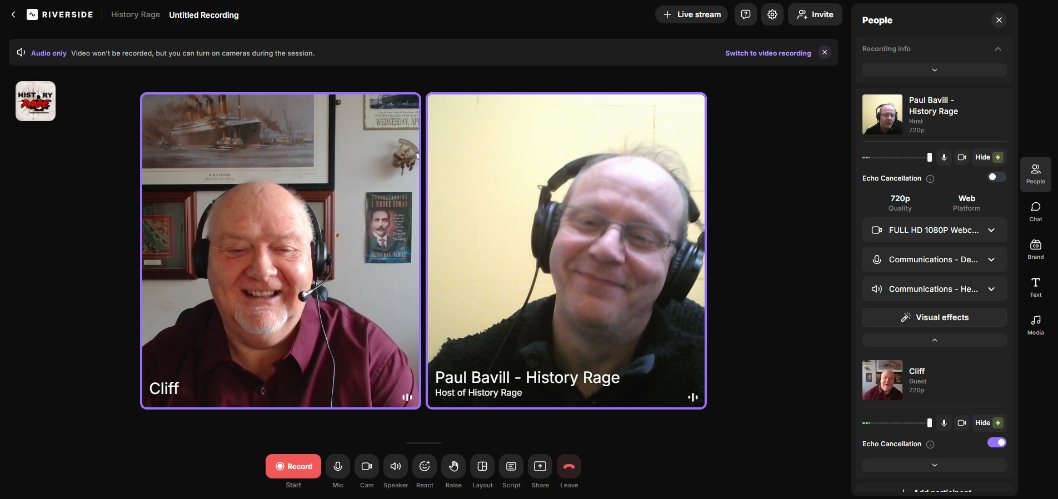The height and width of the screenshot is (499, 1058).
Task: Click audio level icon on Cliff's video tile
Action: pyautogui.click(x=407, y=397)
